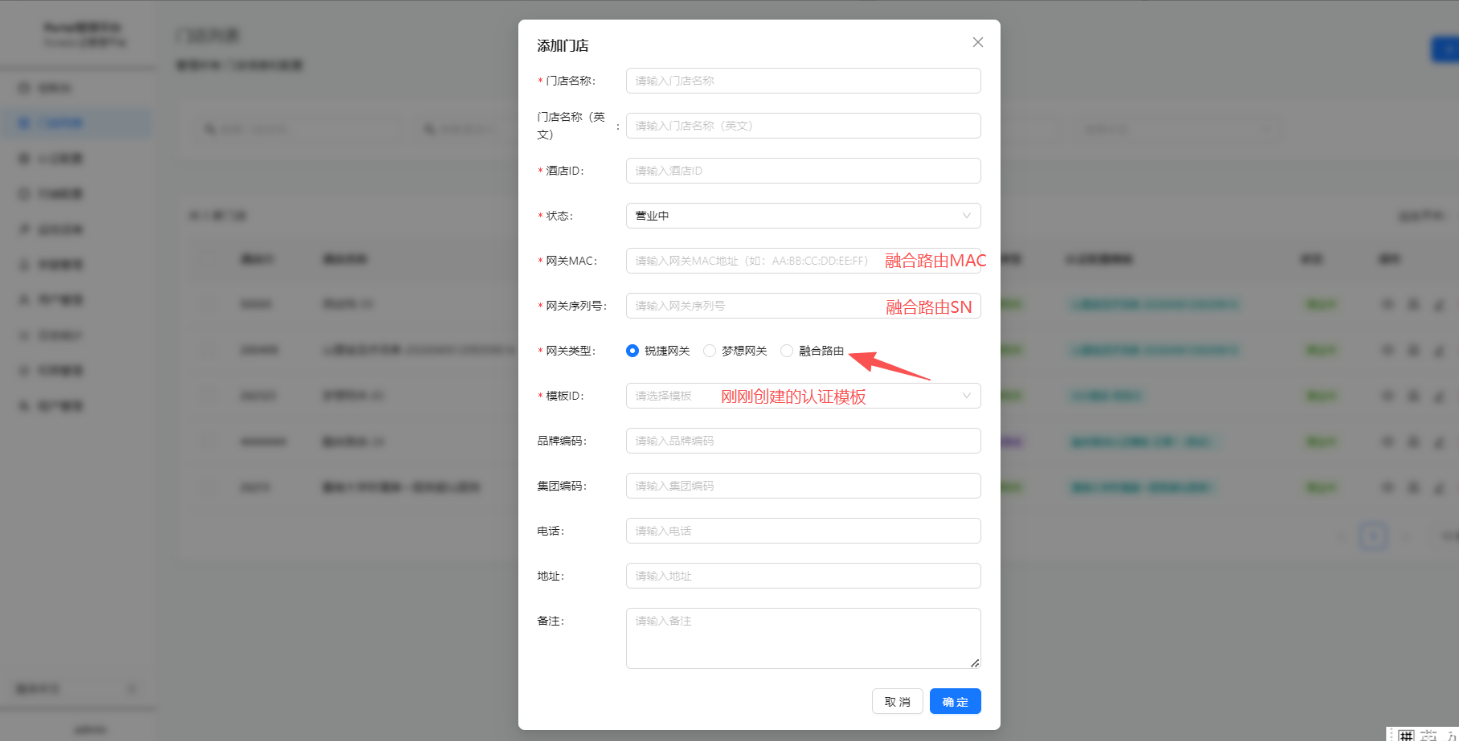Click the 网关序列号 input field
Image resolution: width=1459 pixels, height=741 pixels.
803,306
